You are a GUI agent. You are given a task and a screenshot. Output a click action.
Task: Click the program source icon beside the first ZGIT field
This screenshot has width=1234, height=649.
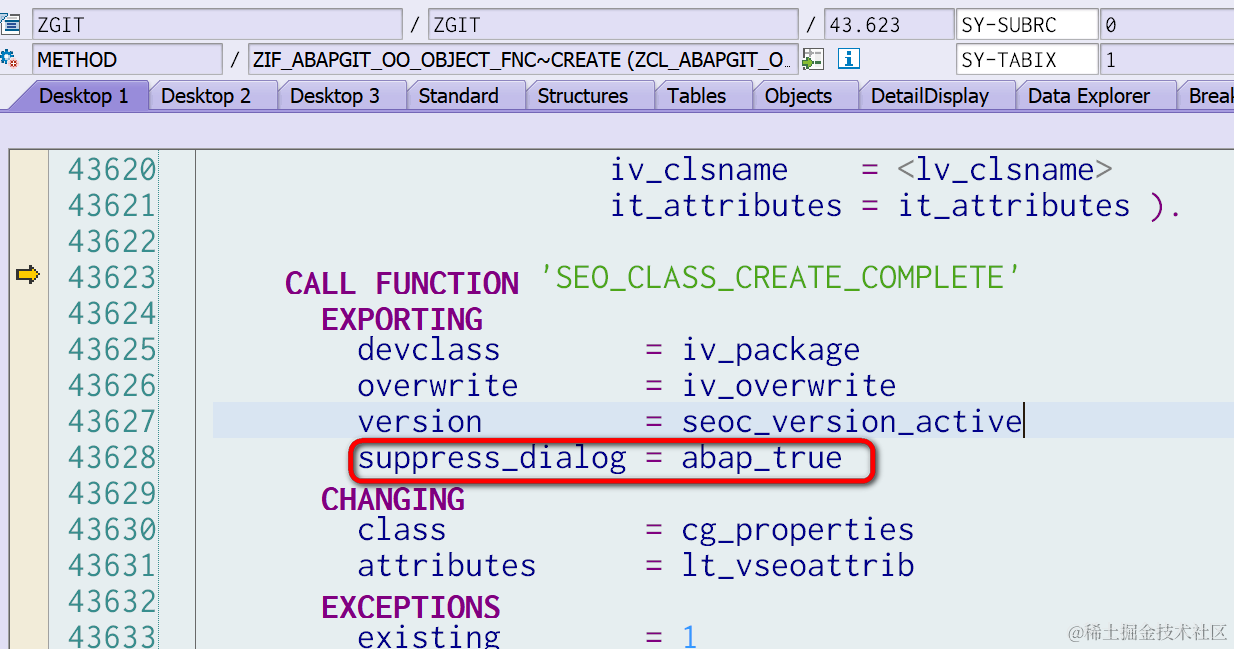pyautogui.click(x=10, y=24)
